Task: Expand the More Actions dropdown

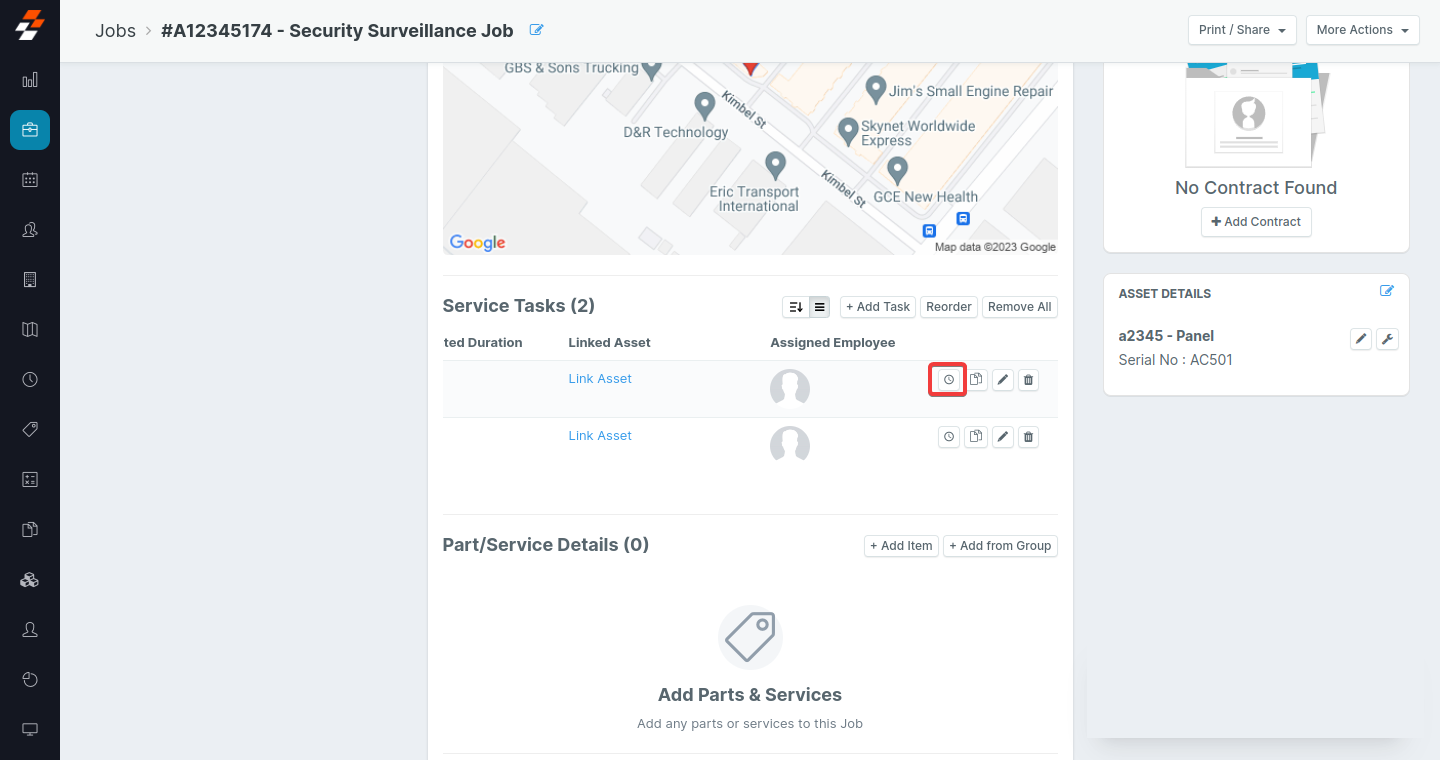Action: [1363, 30]
